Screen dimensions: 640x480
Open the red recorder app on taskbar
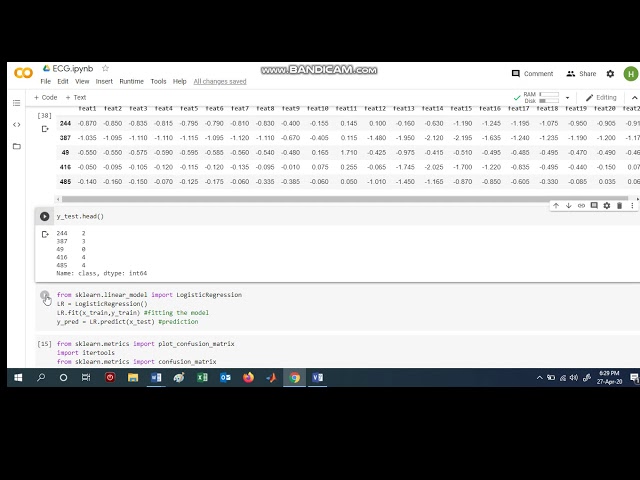pyautogui.click(x=110, y=378)
